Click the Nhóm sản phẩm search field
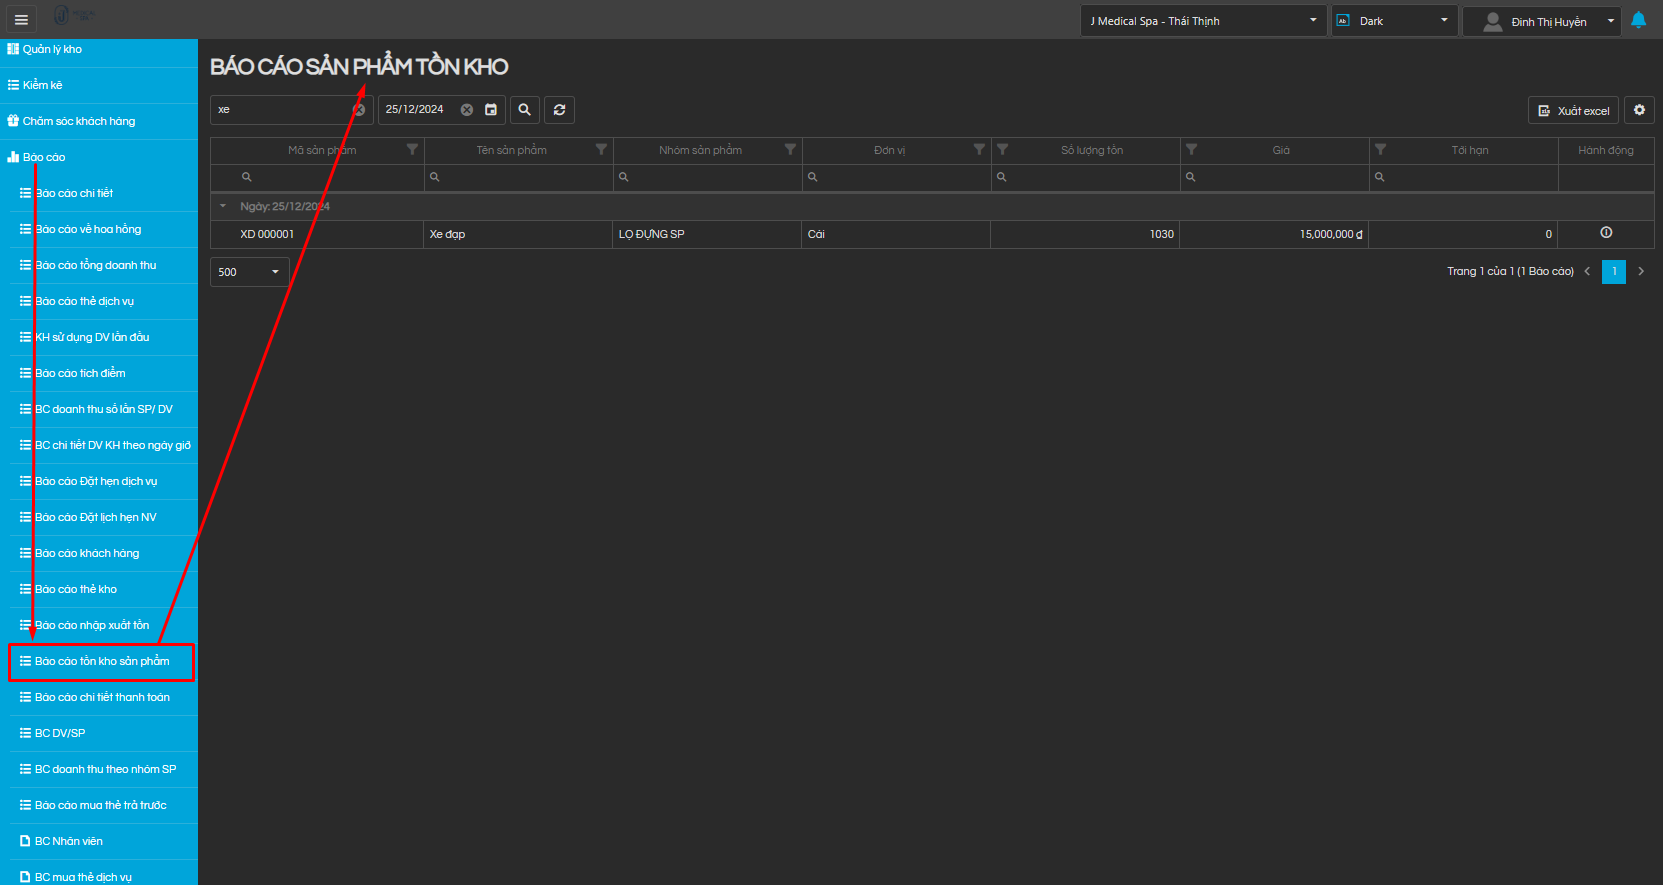 point(712,177)
